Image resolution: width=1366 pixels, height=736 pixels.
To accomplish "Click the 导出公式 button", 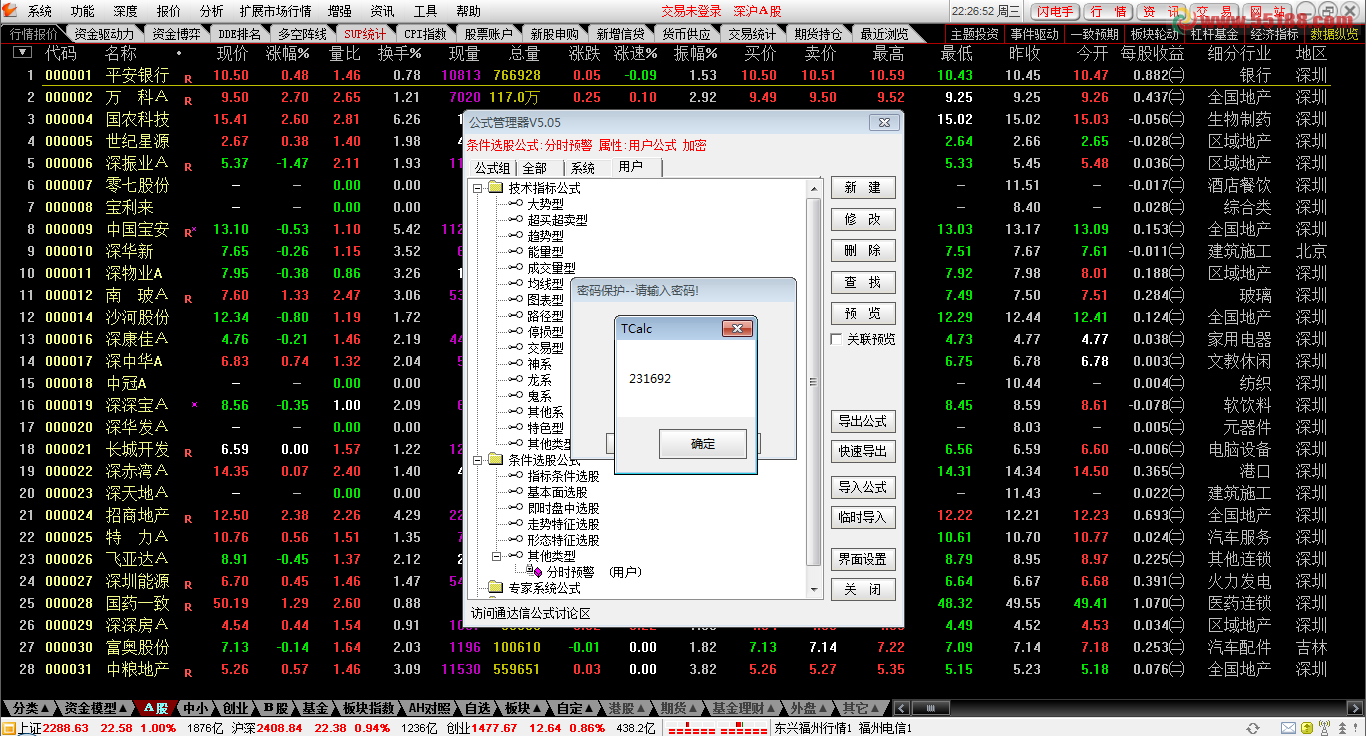I will click(863, 421).
